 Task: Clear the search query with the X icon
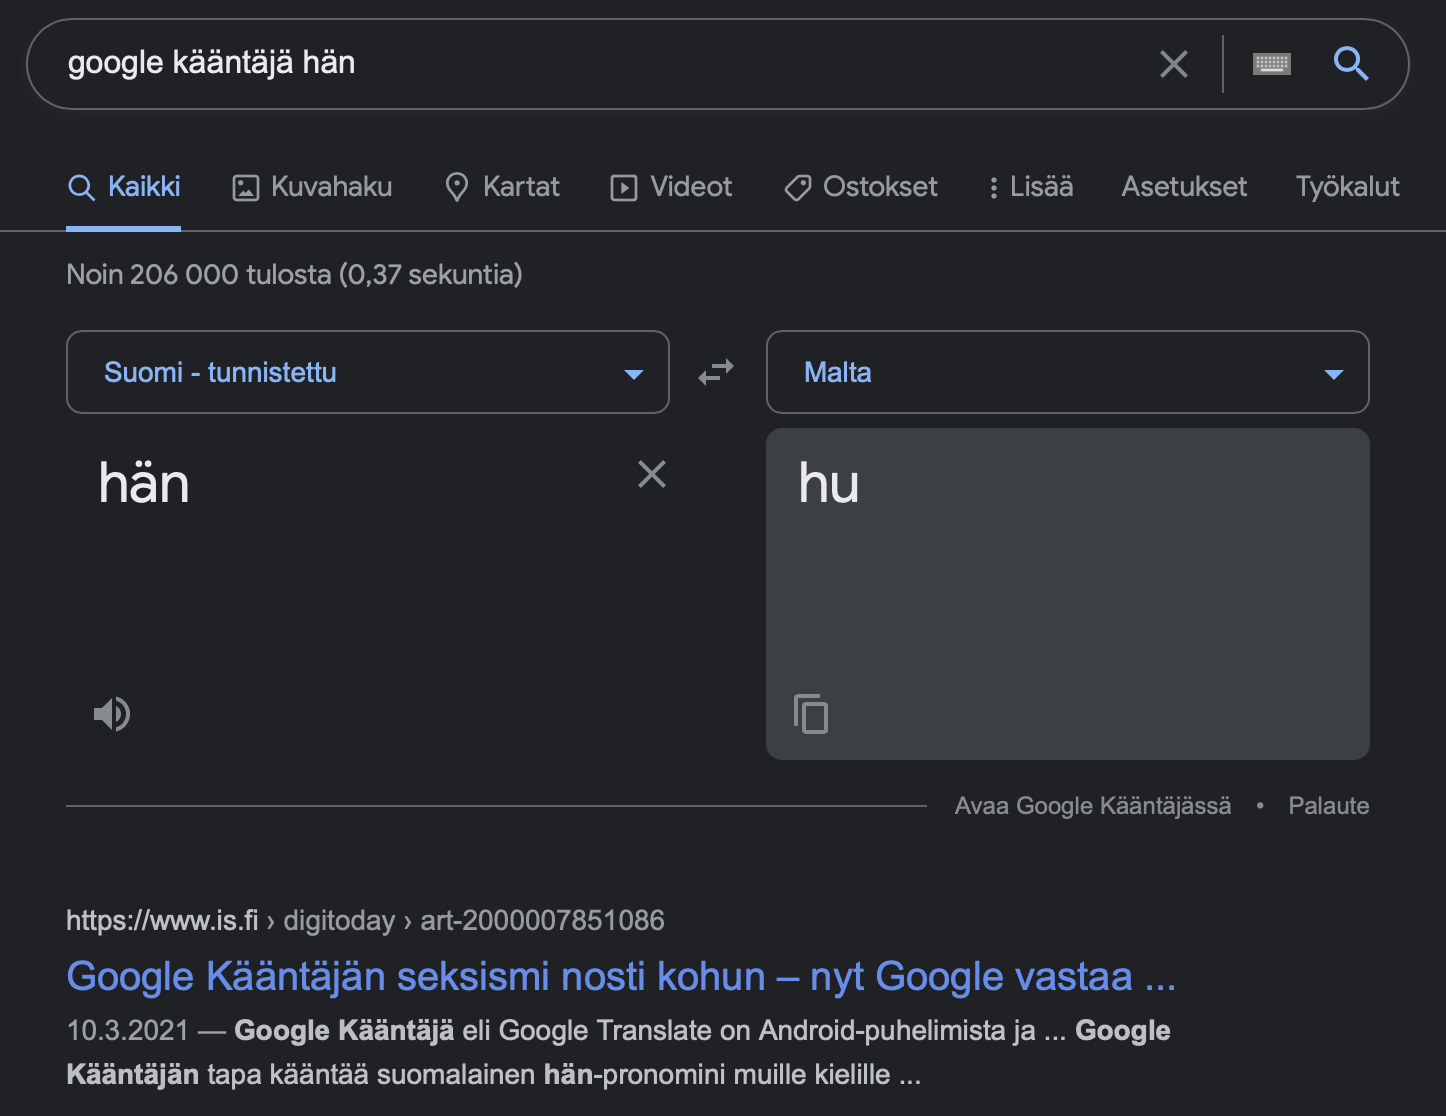pos(1173,65)
